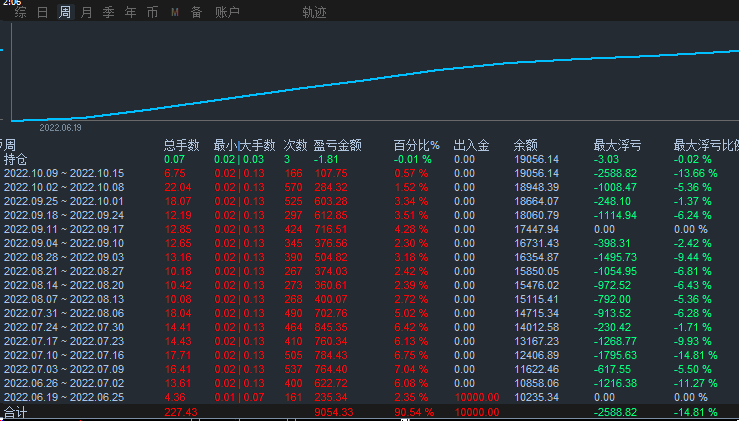The height and width of the screenshot is (421, 739).
Task: Click the 持仓 total lots 0.07
Action: (x=174, y=159)
